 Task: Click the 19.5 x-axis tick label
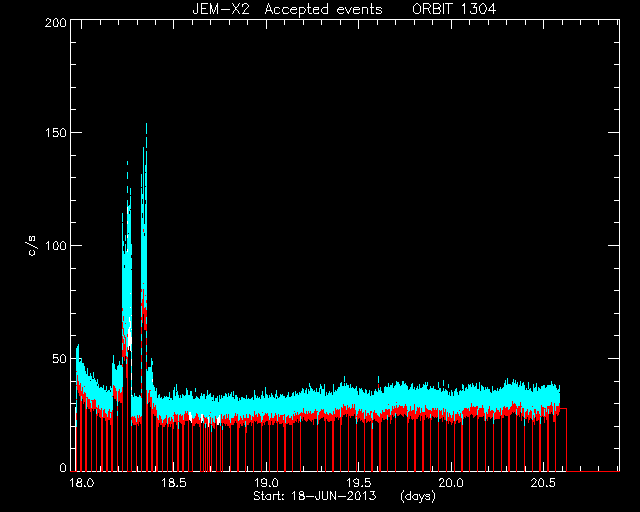tap(358, 483)
